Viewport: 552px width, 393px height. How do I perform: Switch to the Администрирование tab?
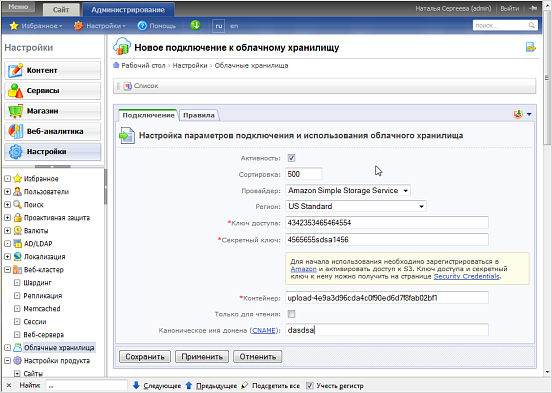(x=128, y=10)
